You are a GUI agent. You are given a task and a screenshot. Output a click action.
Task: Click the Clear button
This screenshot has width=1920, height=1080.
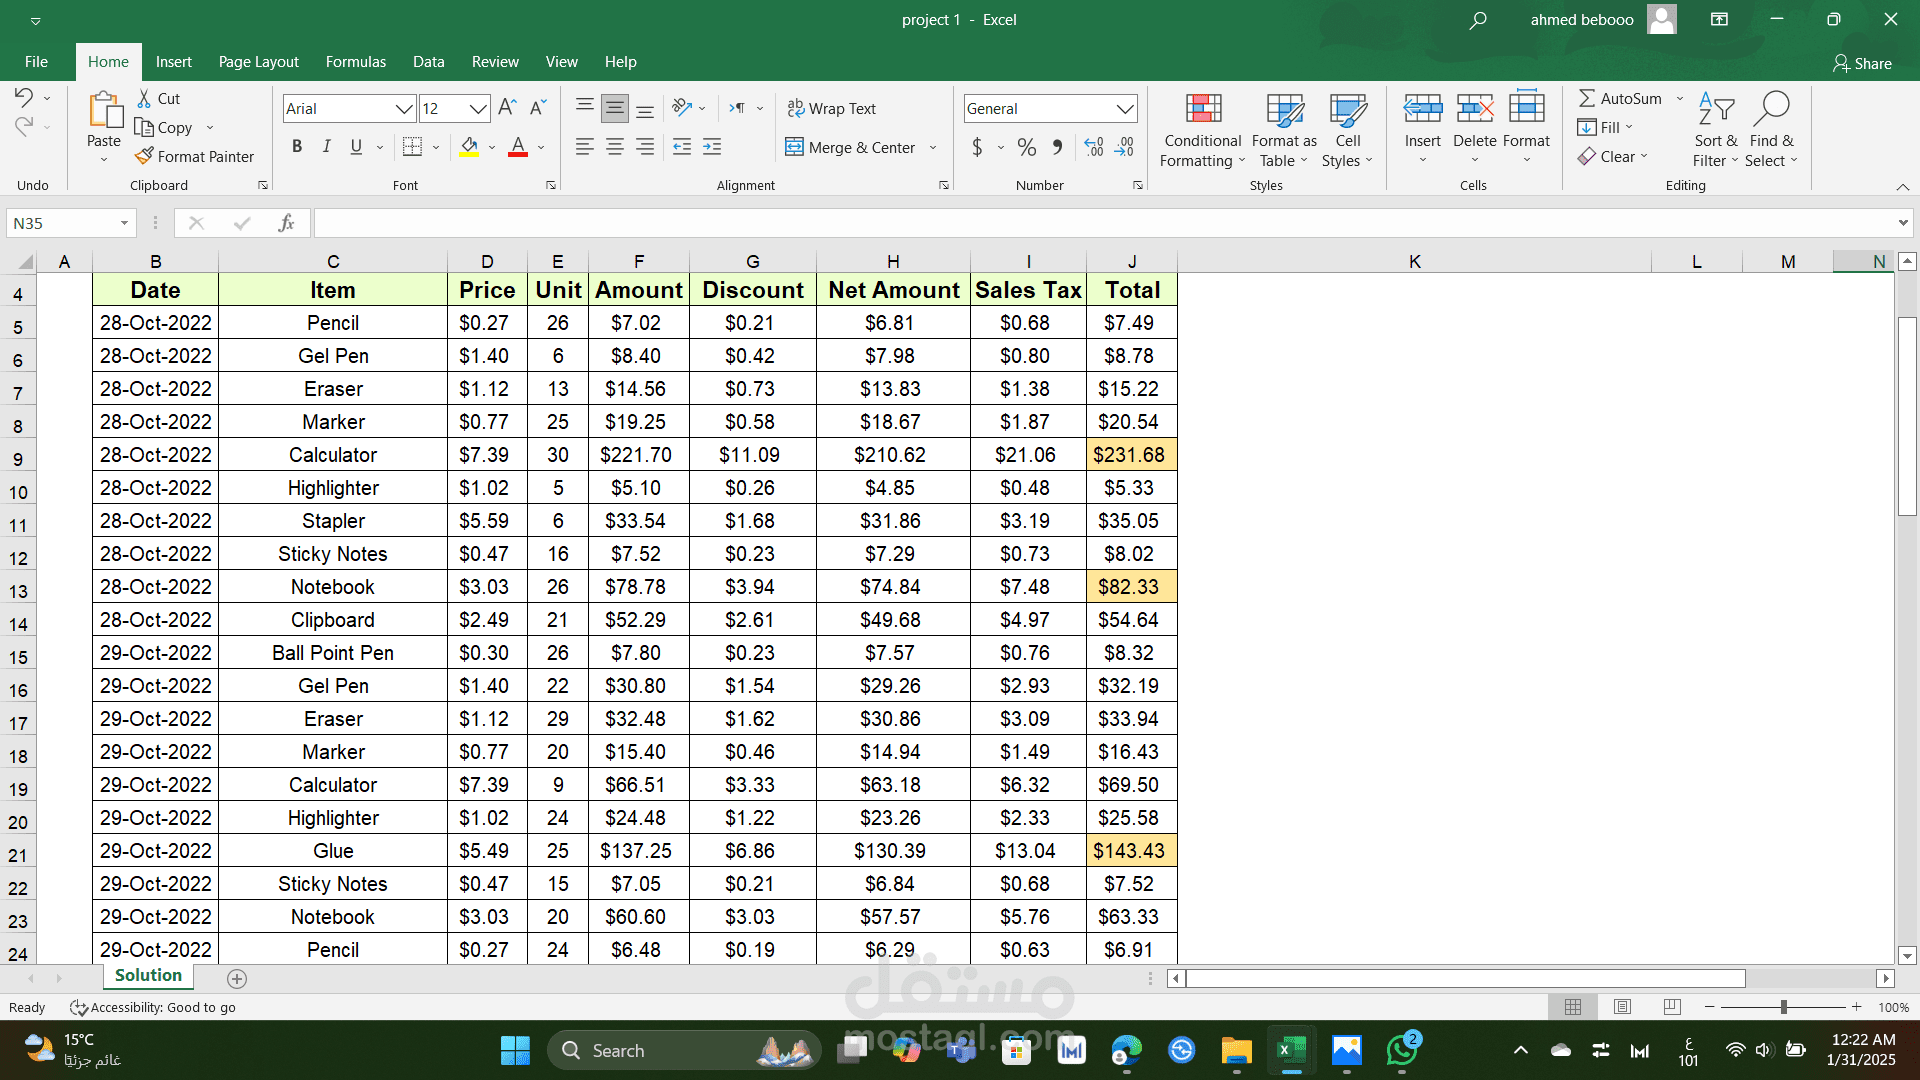[1612, 156]
